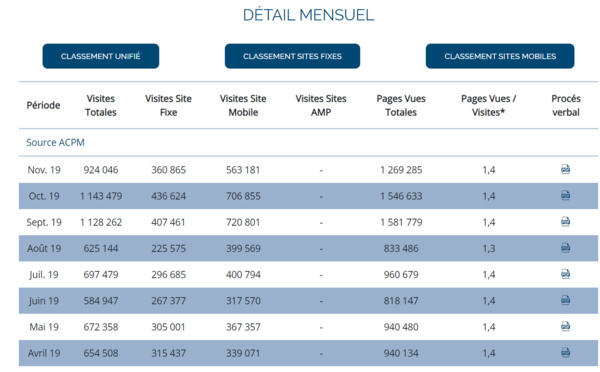Screen dimensions: 600x372
Task: Open the Classement Unifié ranking
Action: pyautogui.click(x=101, y=56)
